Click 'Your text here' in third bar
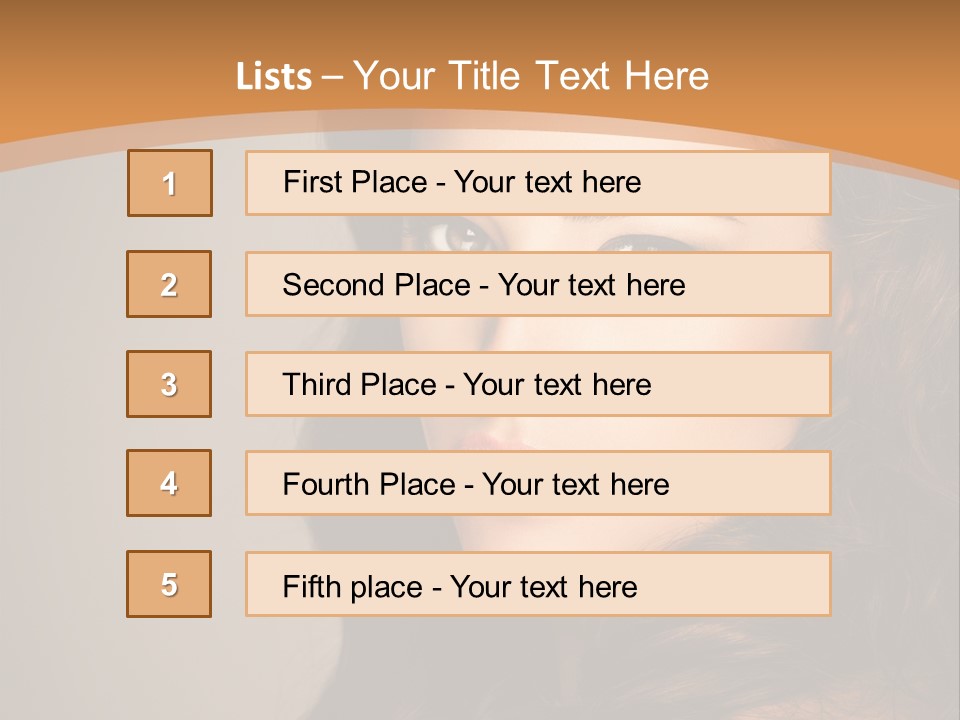Screen dimensions: 960x720 (557, 384)
